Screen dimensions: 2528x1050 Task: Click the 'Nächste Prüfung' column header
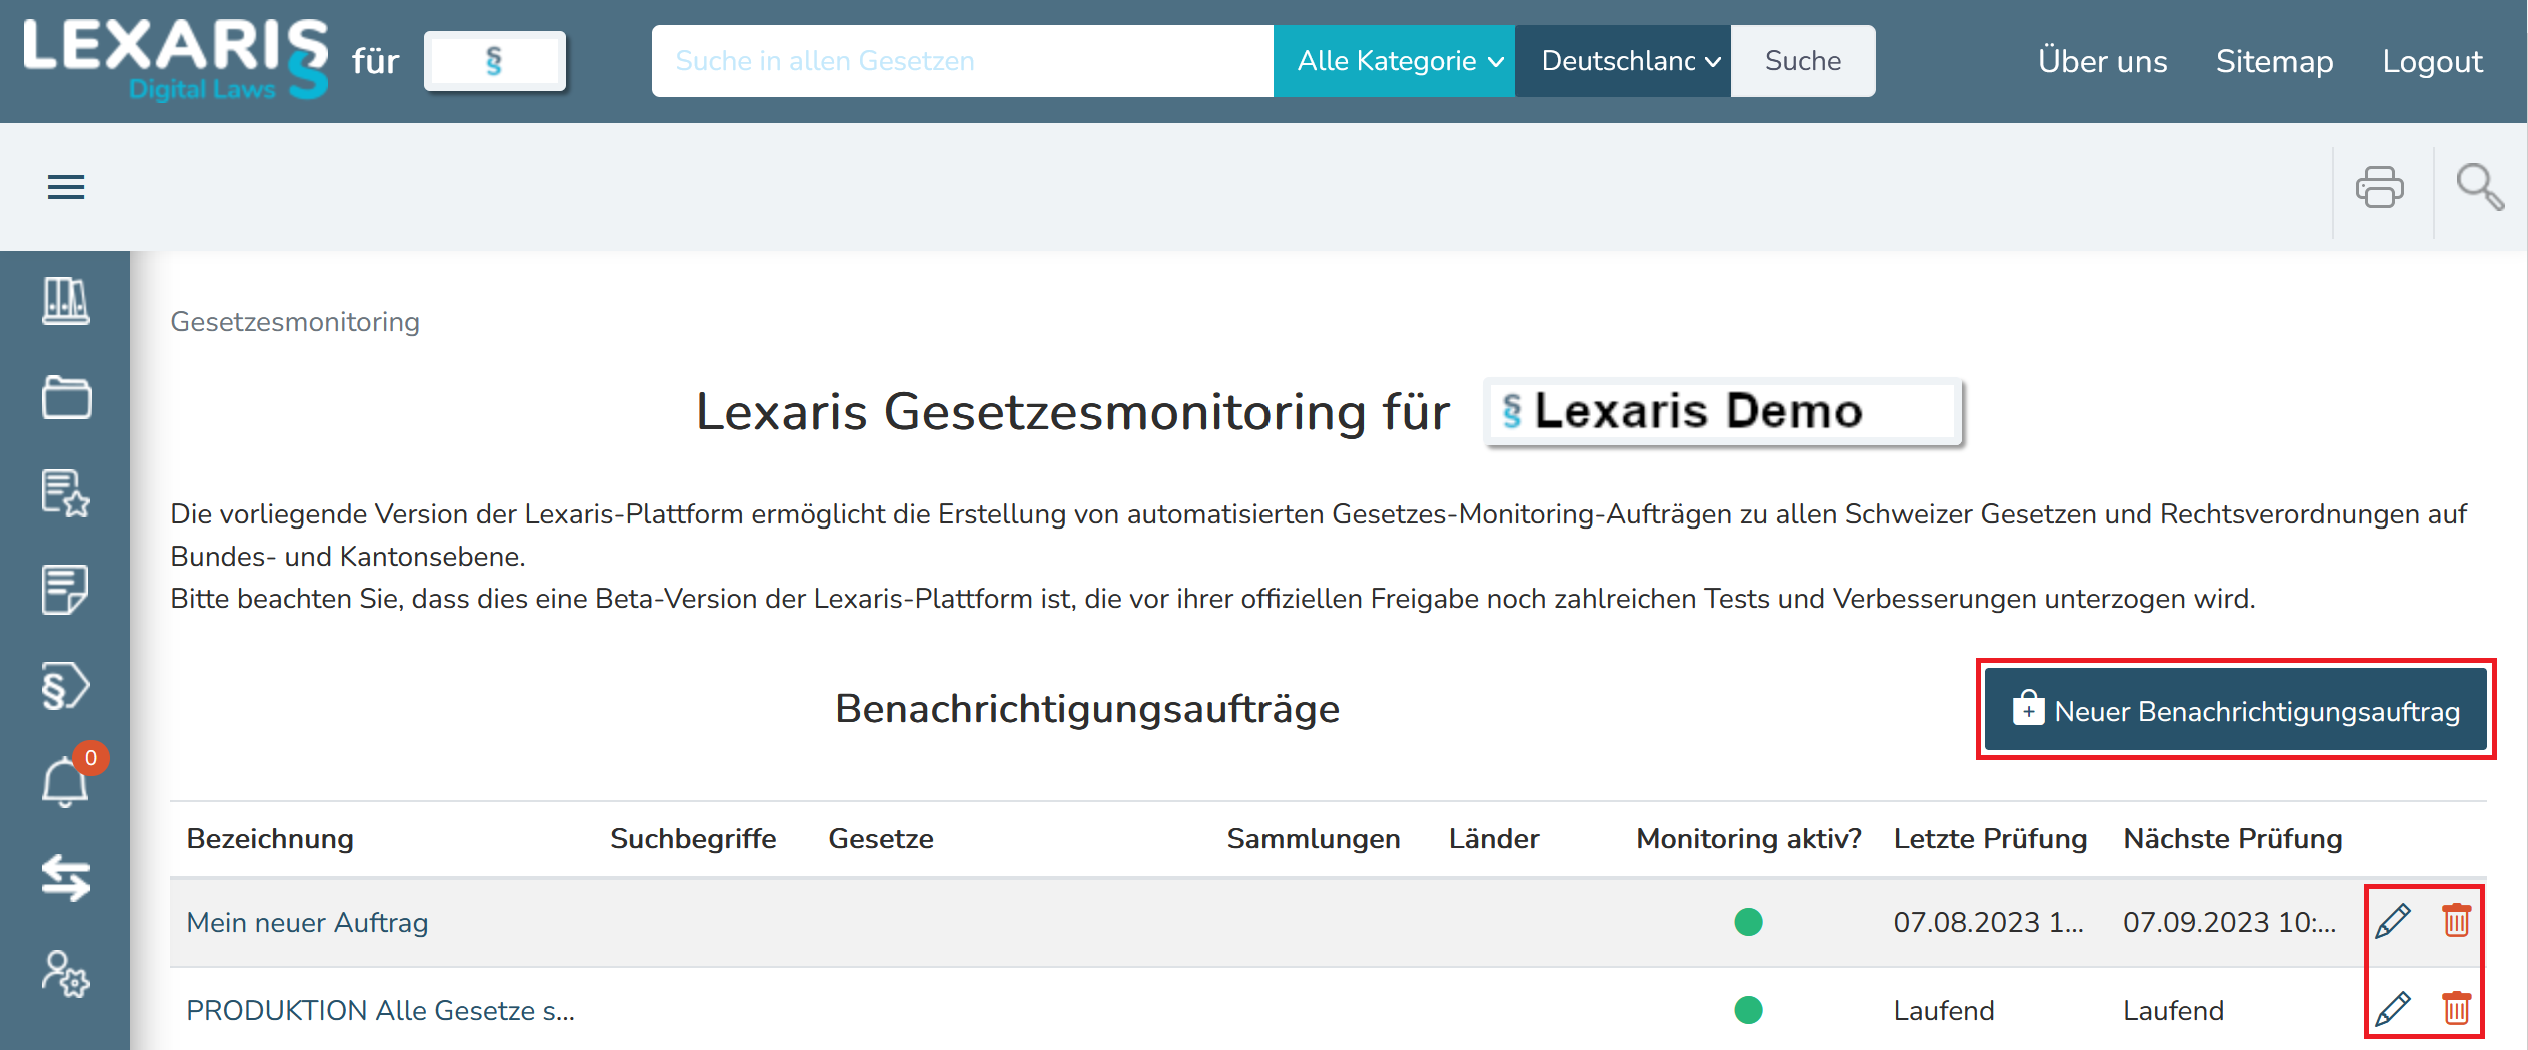pyautogui.click(x=2232, y=838)
